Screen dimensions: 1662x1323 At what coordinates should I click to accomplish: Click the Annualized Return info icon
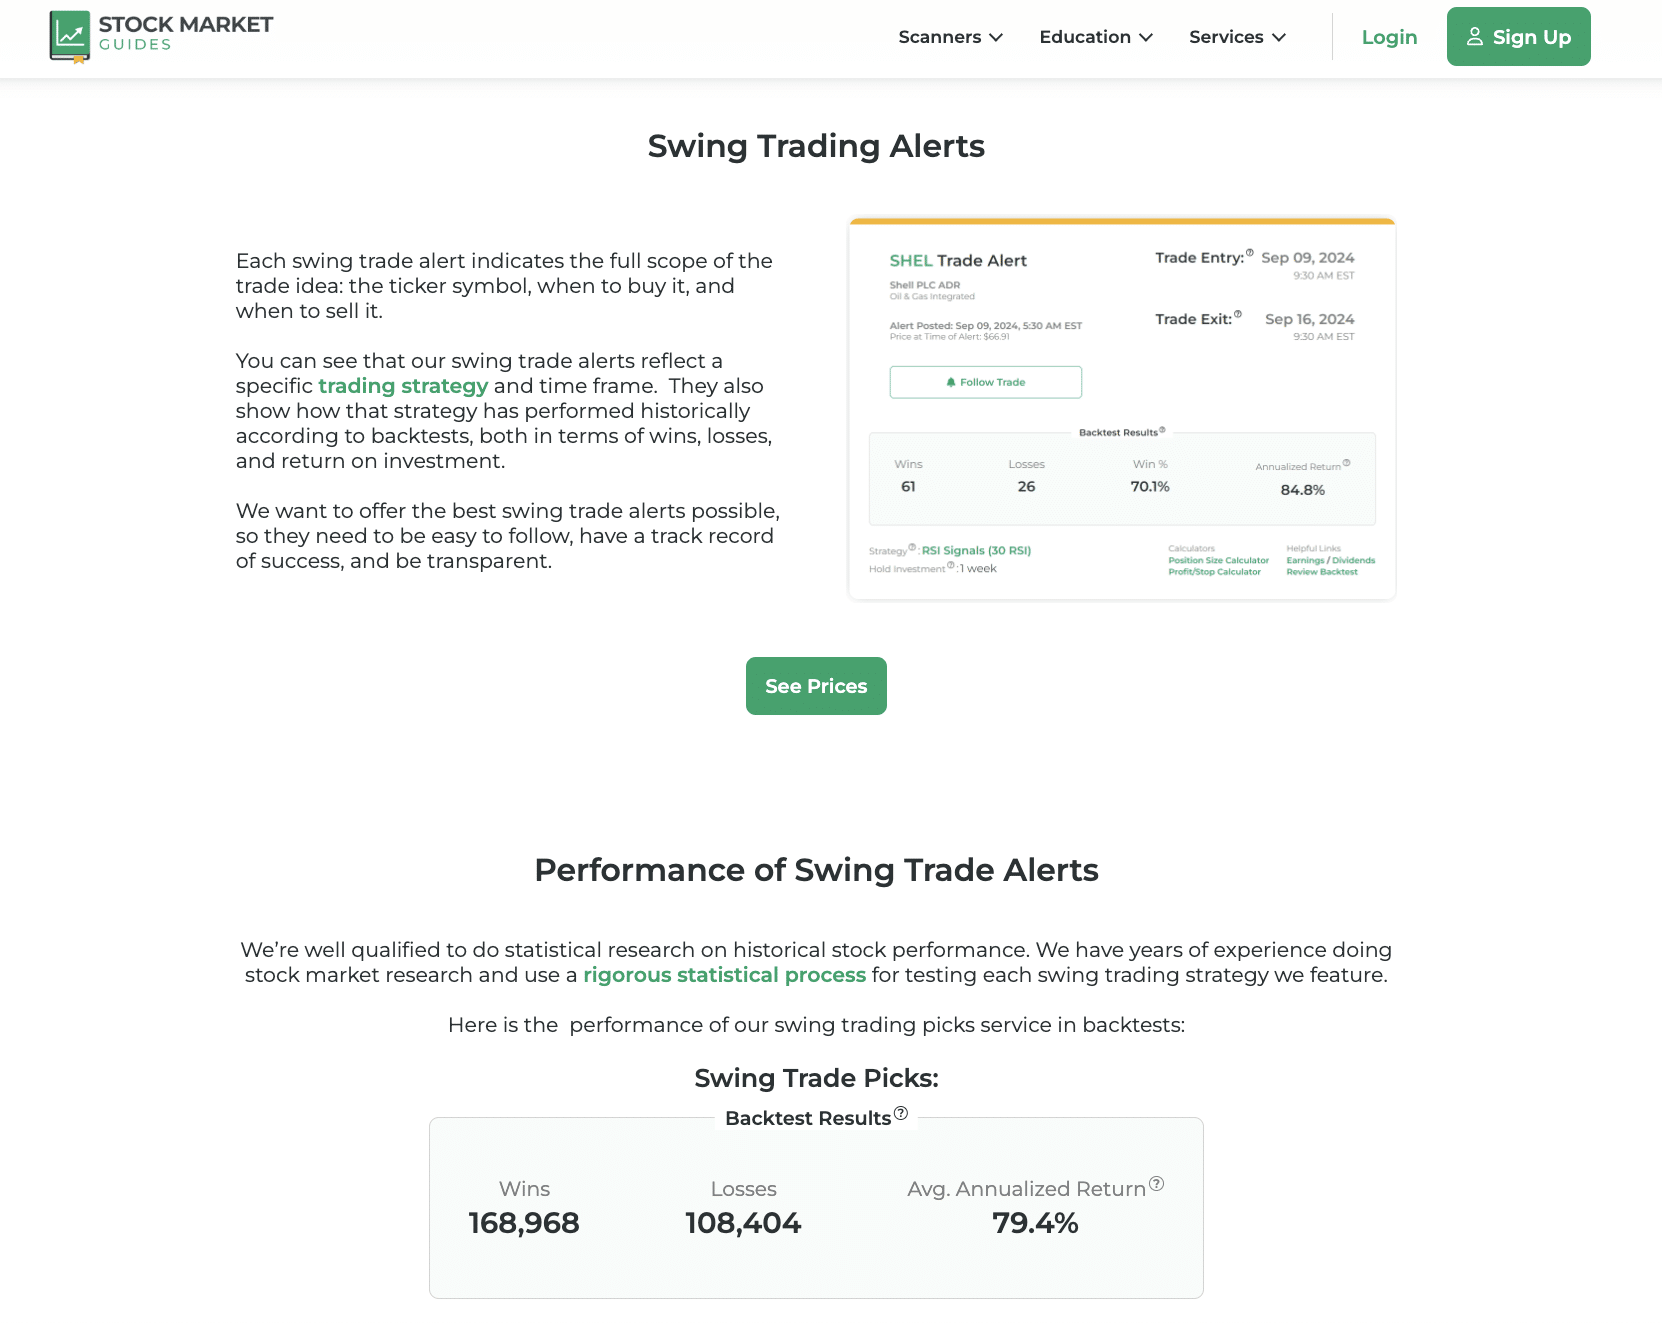(1347, 463)
